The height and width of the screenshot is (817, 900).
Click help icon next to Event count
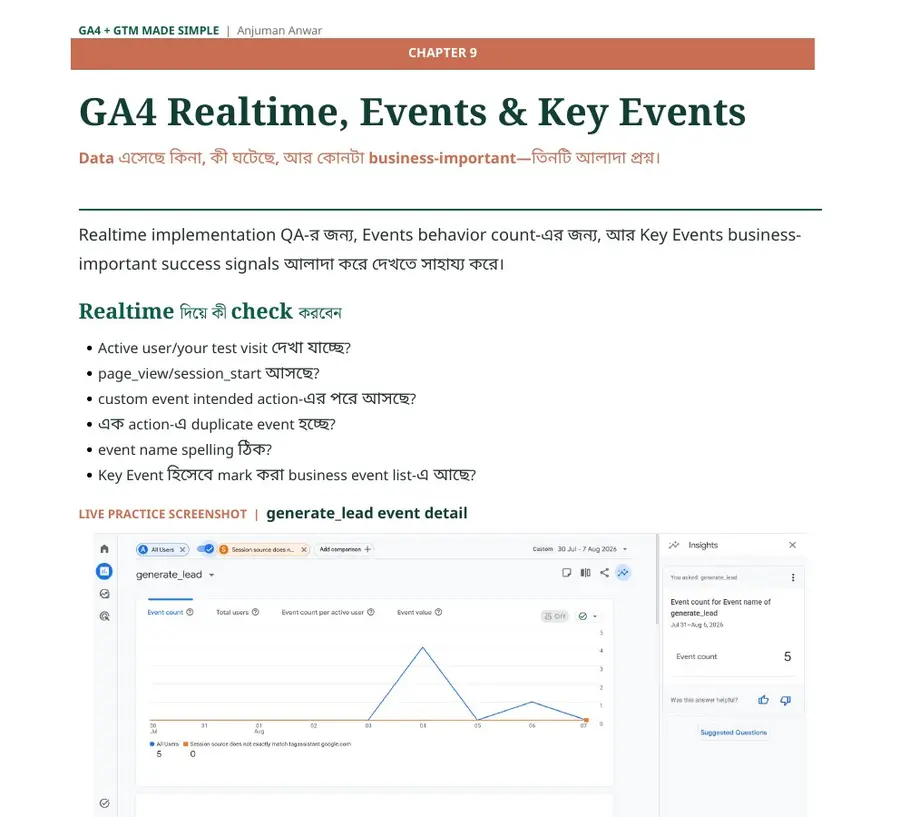click(x=190, y=612)
